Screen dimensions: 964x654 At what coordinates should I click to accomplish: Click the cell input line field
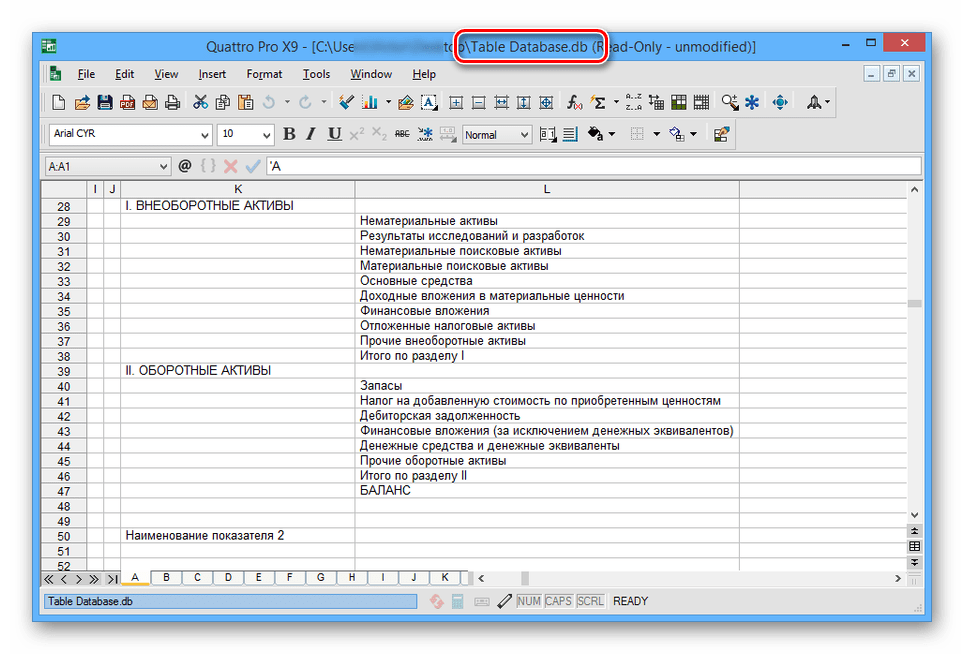coord(590,166)
